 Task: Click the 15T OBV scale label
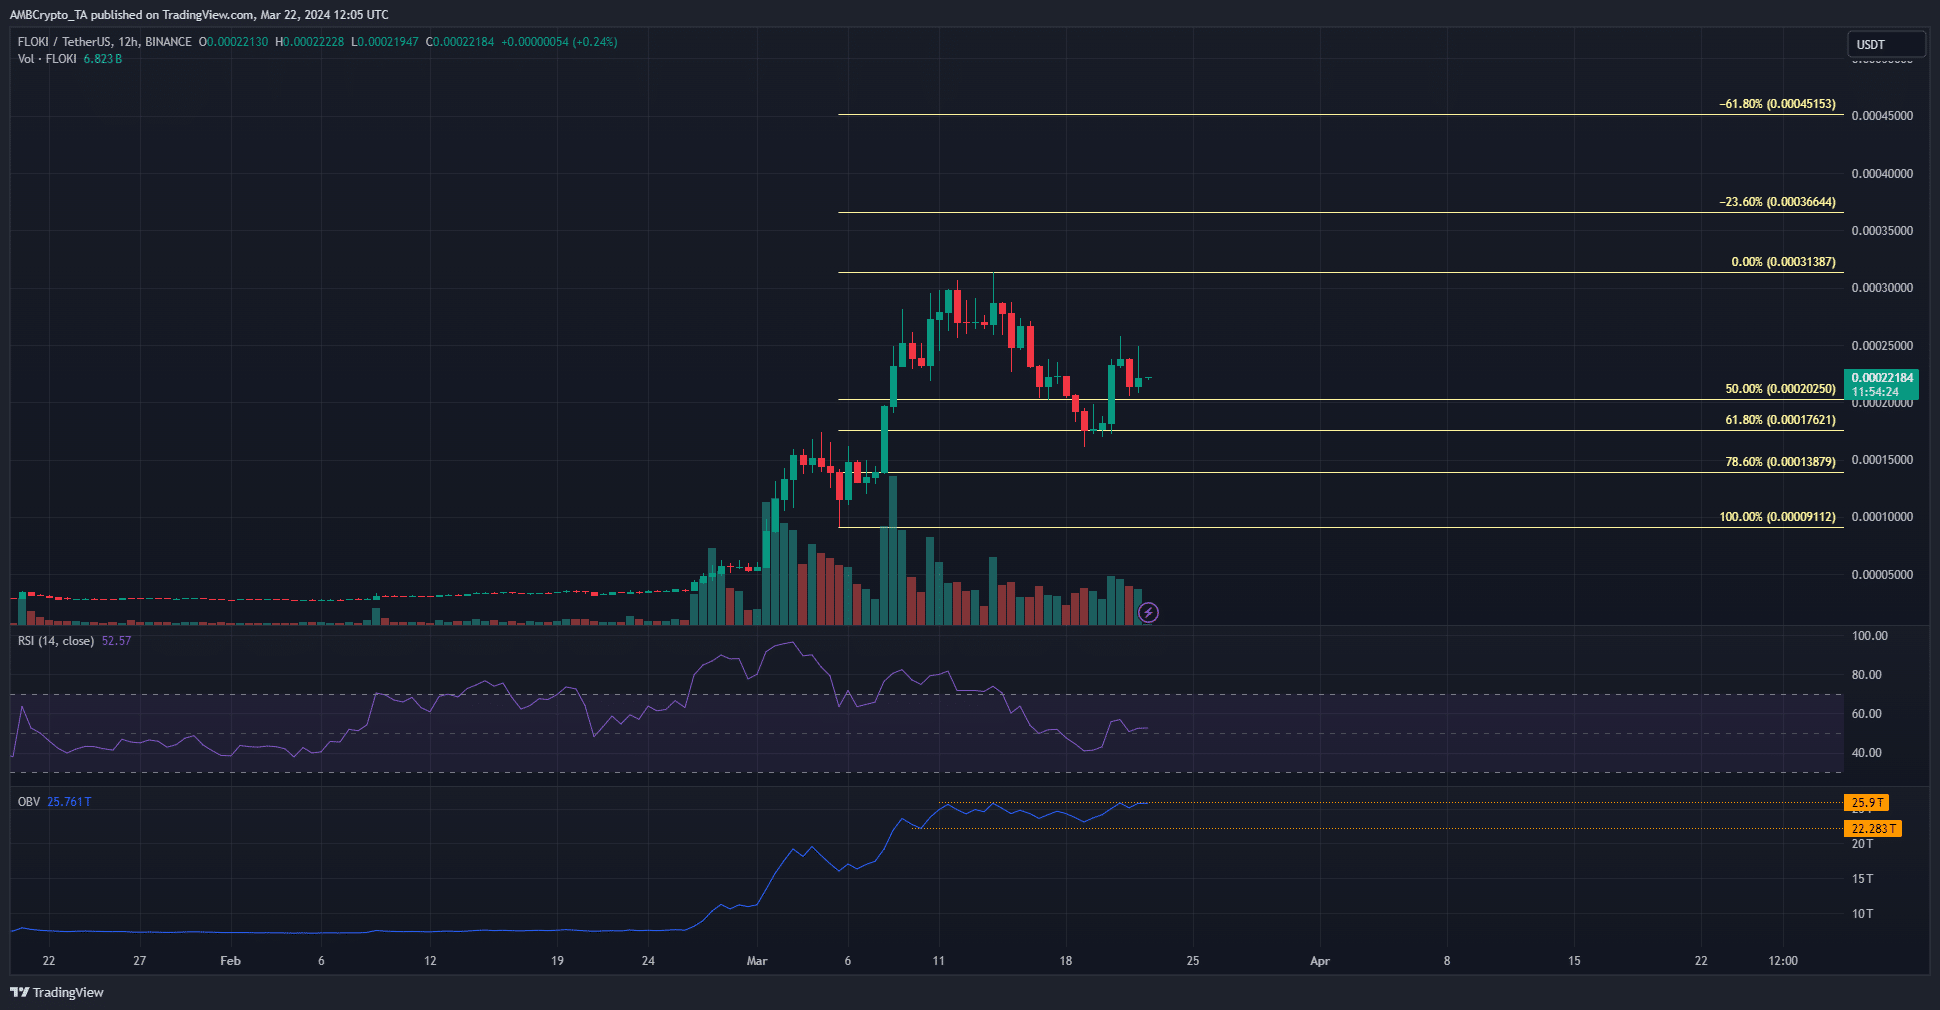(x=1862, y=879)
